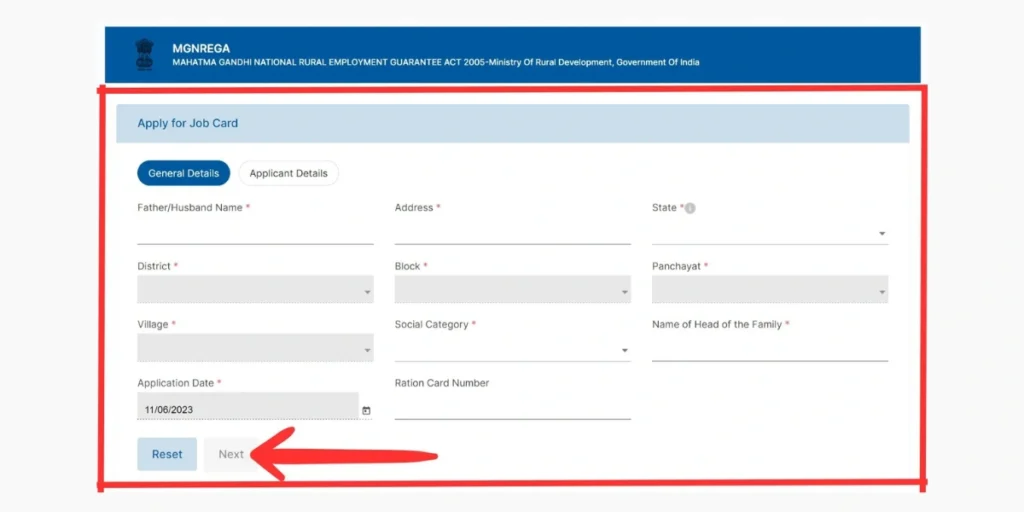Expand the State dropdown

769,233
